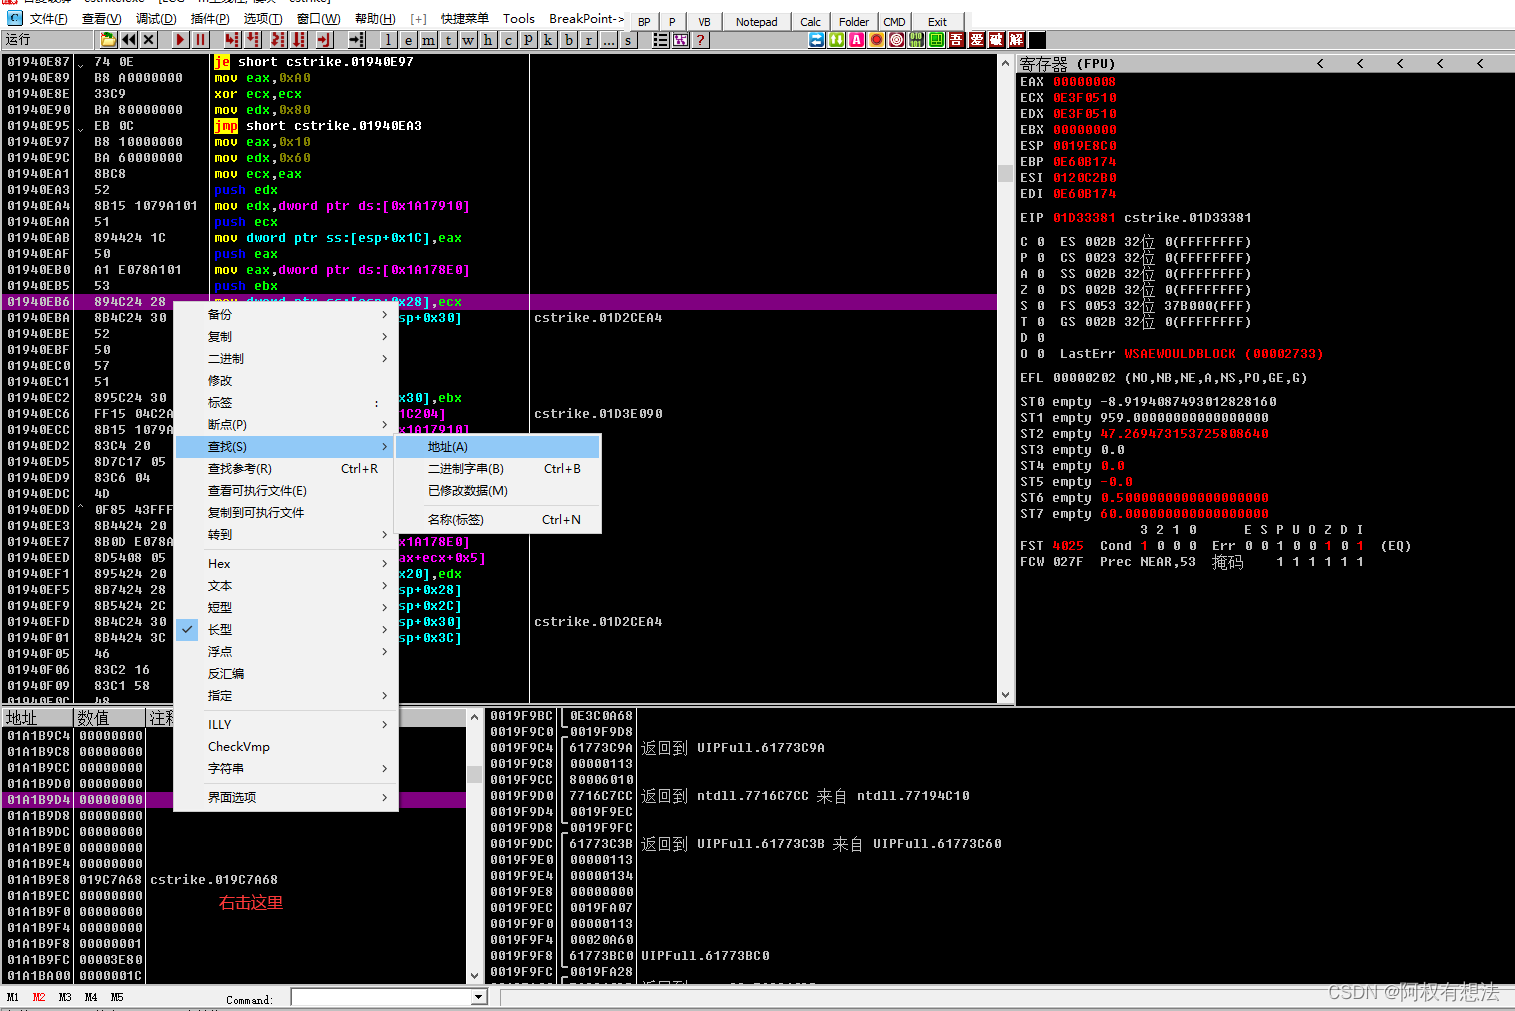Expand the ILLY submenu
This screenshot has width=1515, height=1011.
coord(286,724)
